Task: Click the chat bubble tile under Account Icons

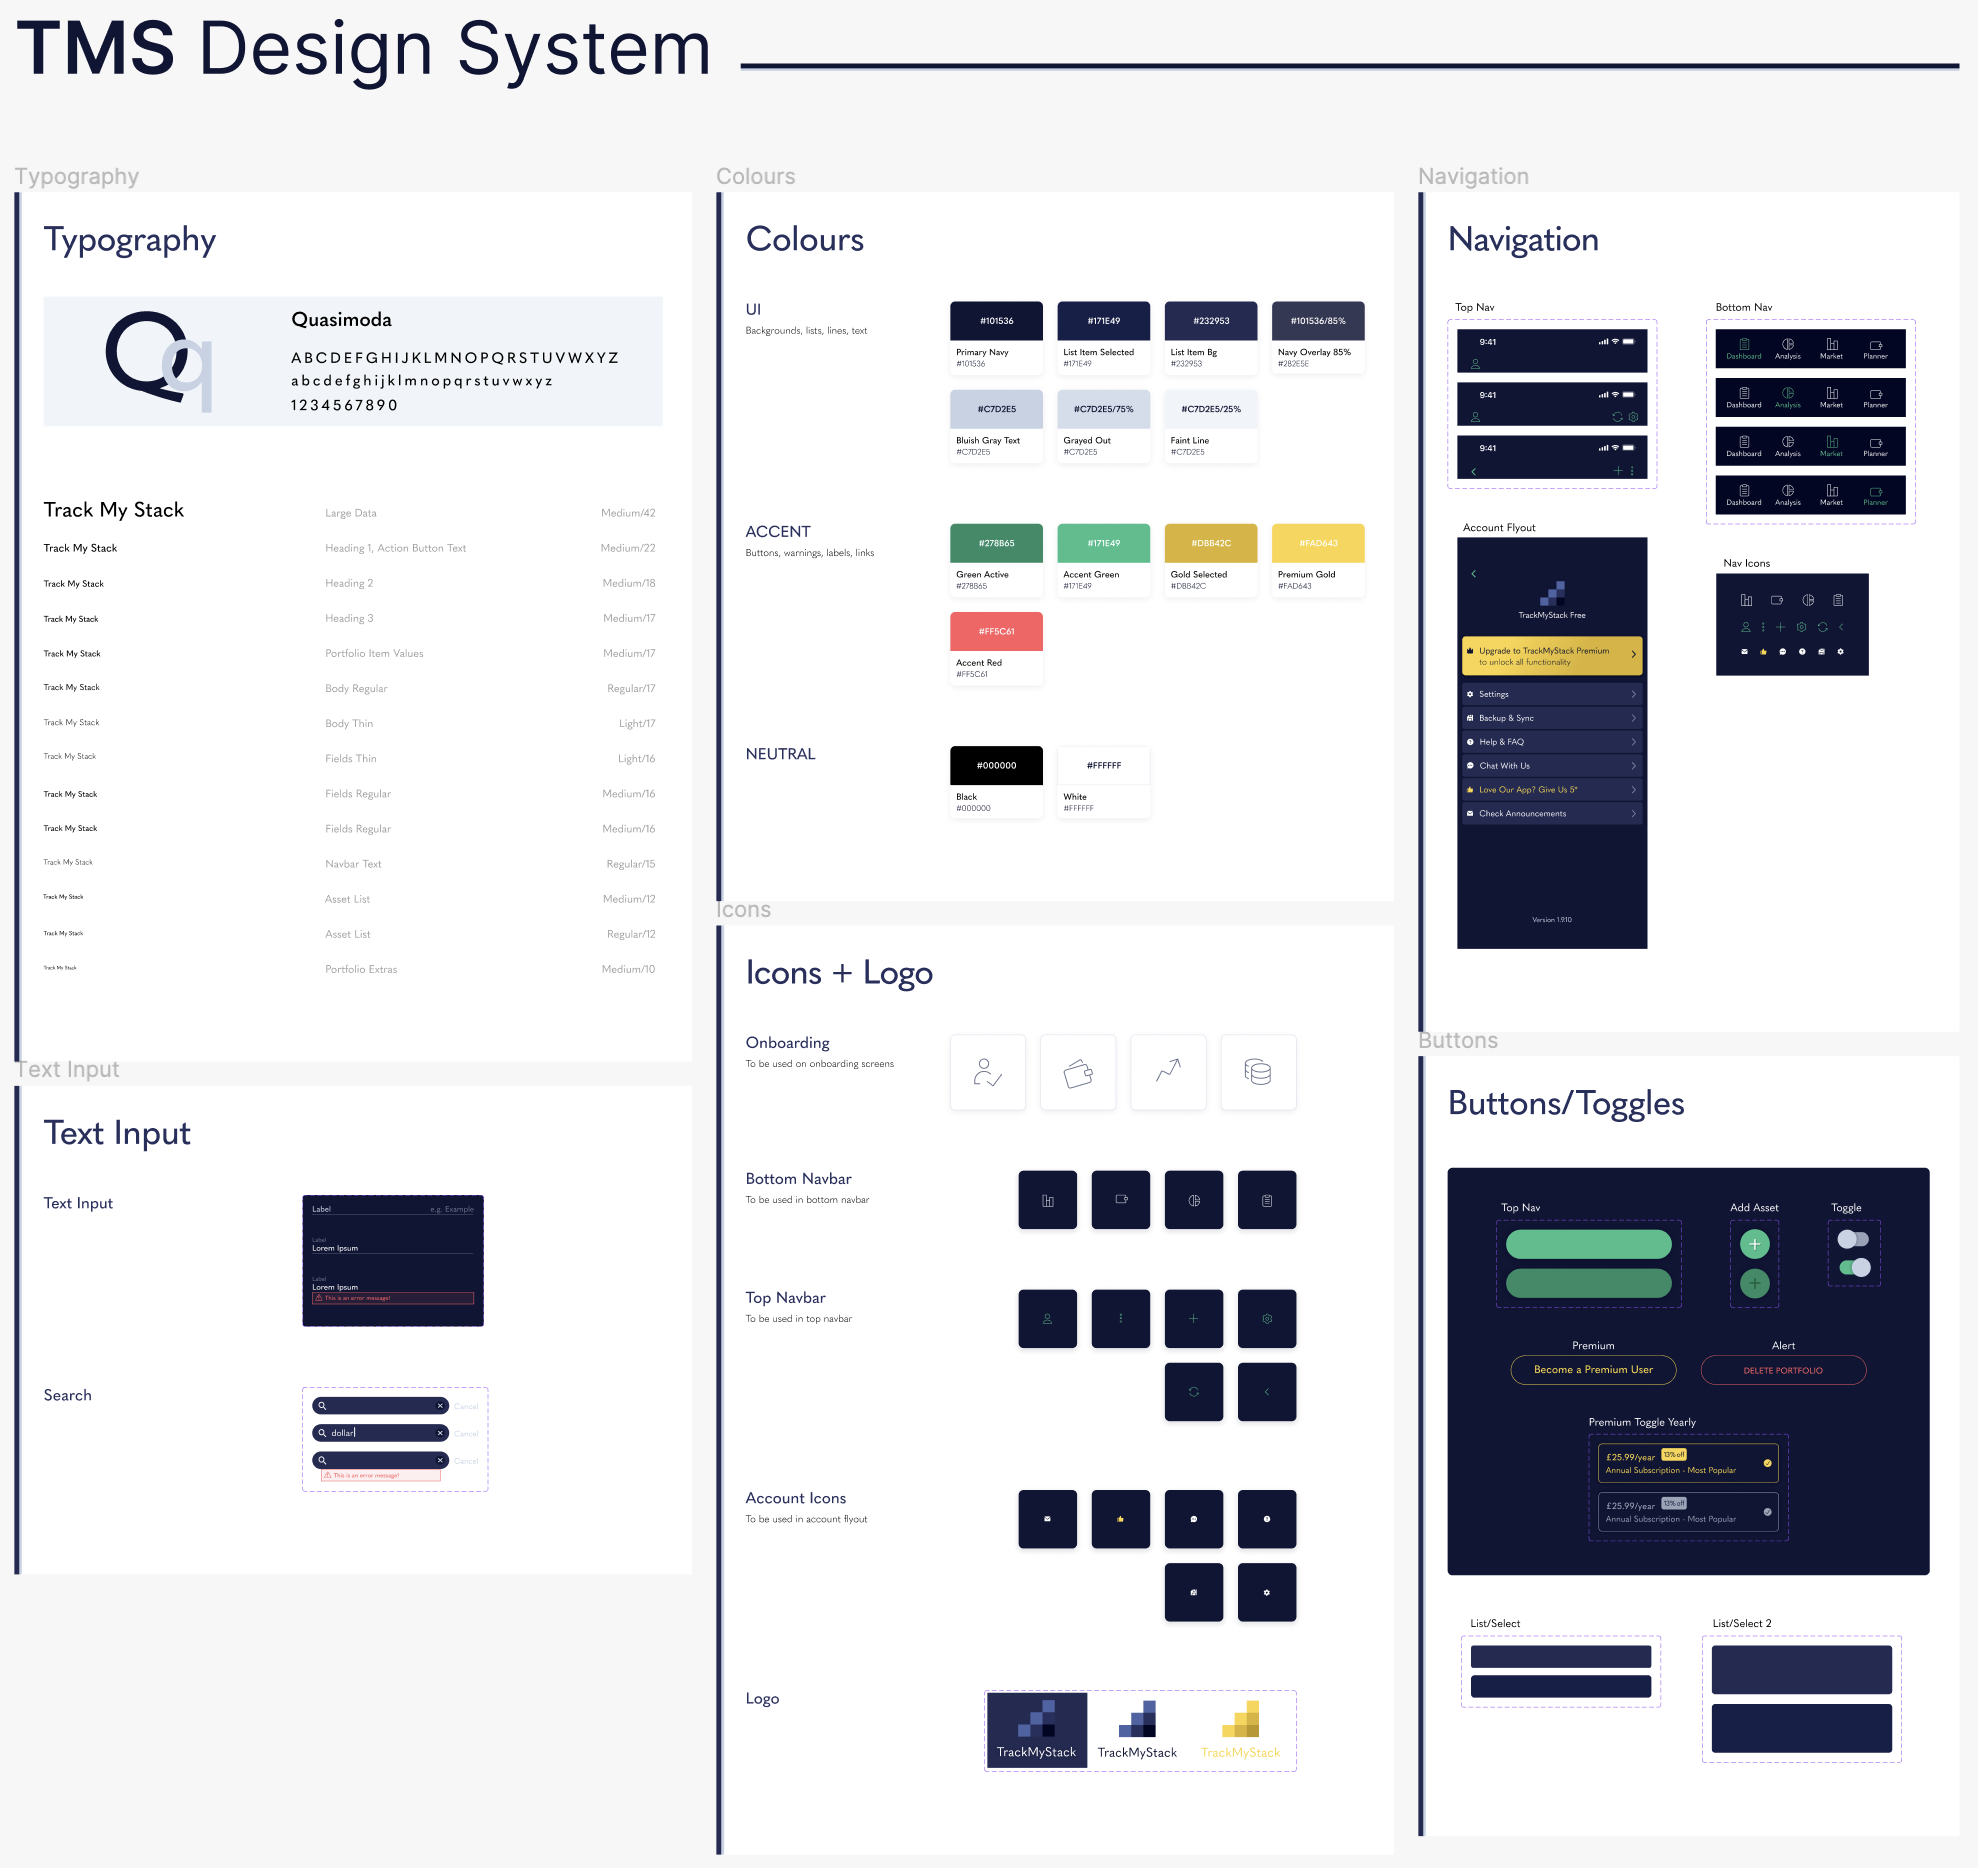Action: coord(1194,1519)
